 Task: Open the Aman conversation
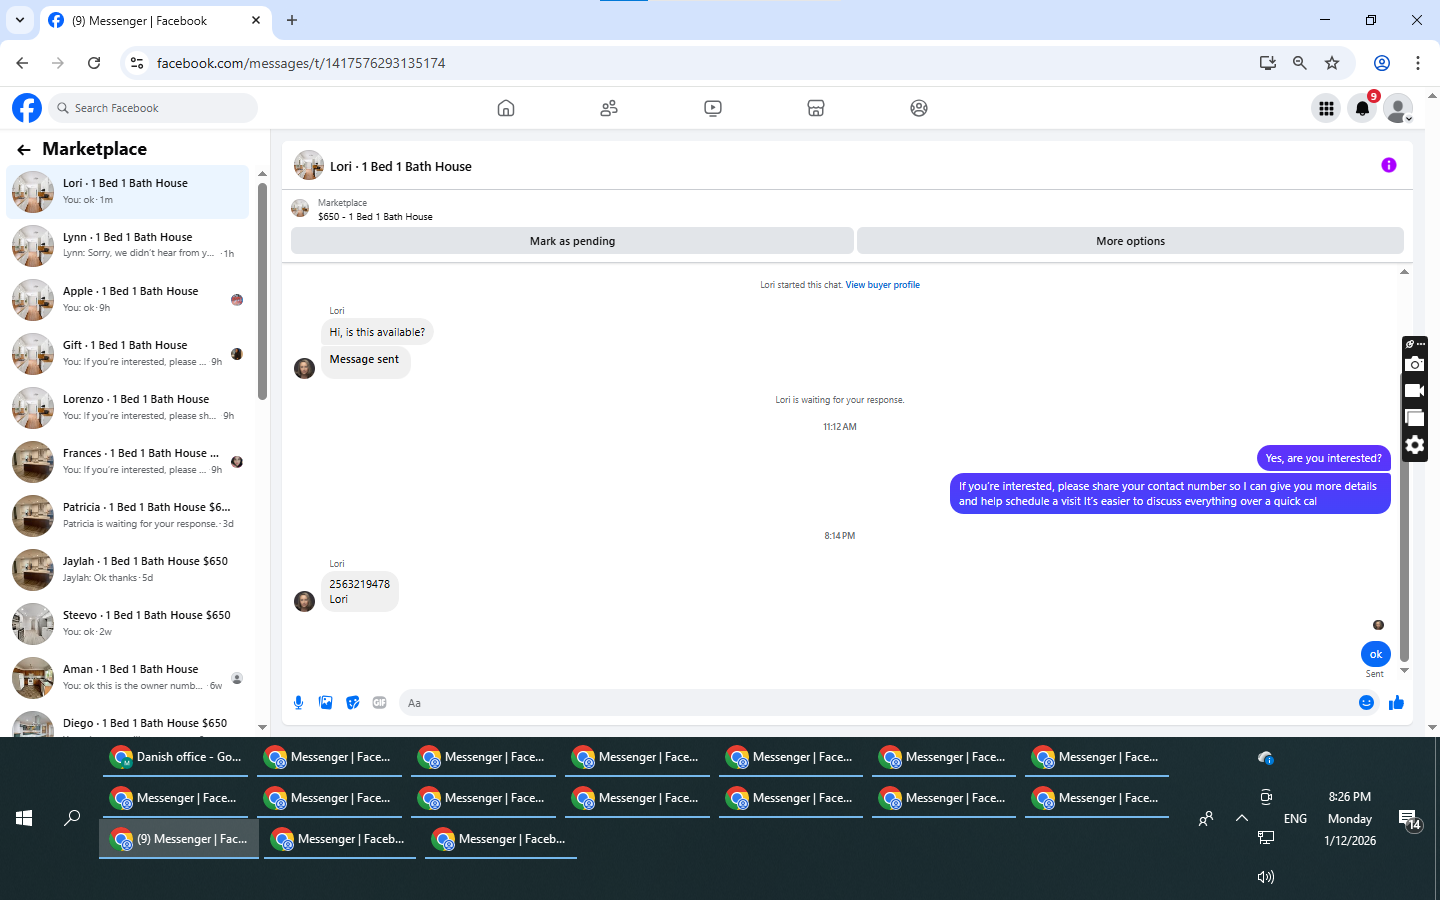click(128, 677)
